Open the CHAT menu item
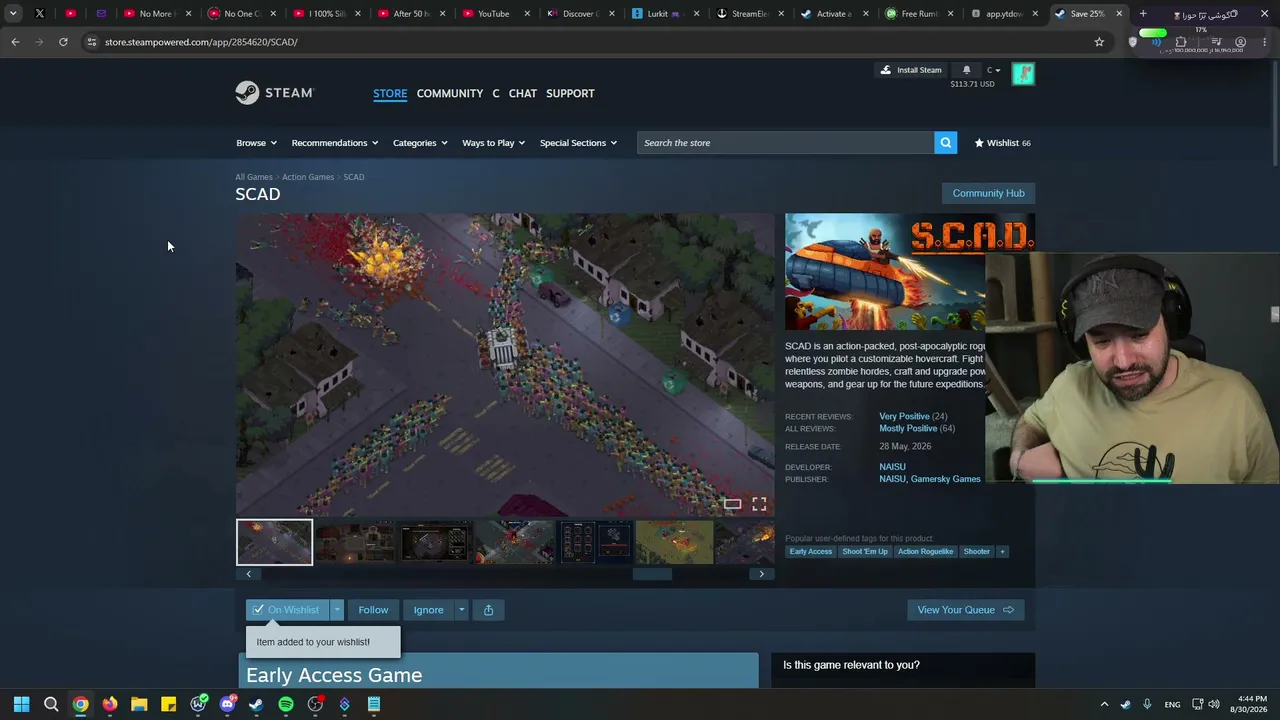The image size is (1280, 720). 523,93
